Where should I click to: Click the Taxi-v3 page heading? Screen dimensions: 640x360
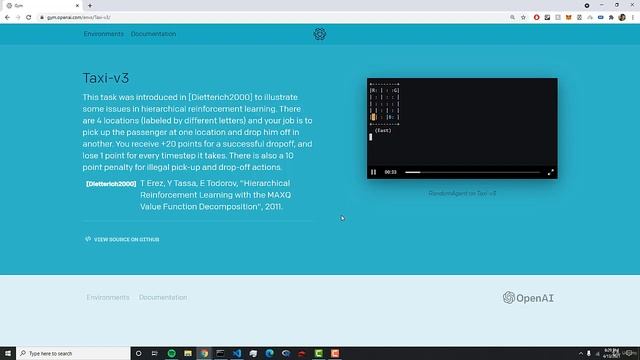[106, 78]
